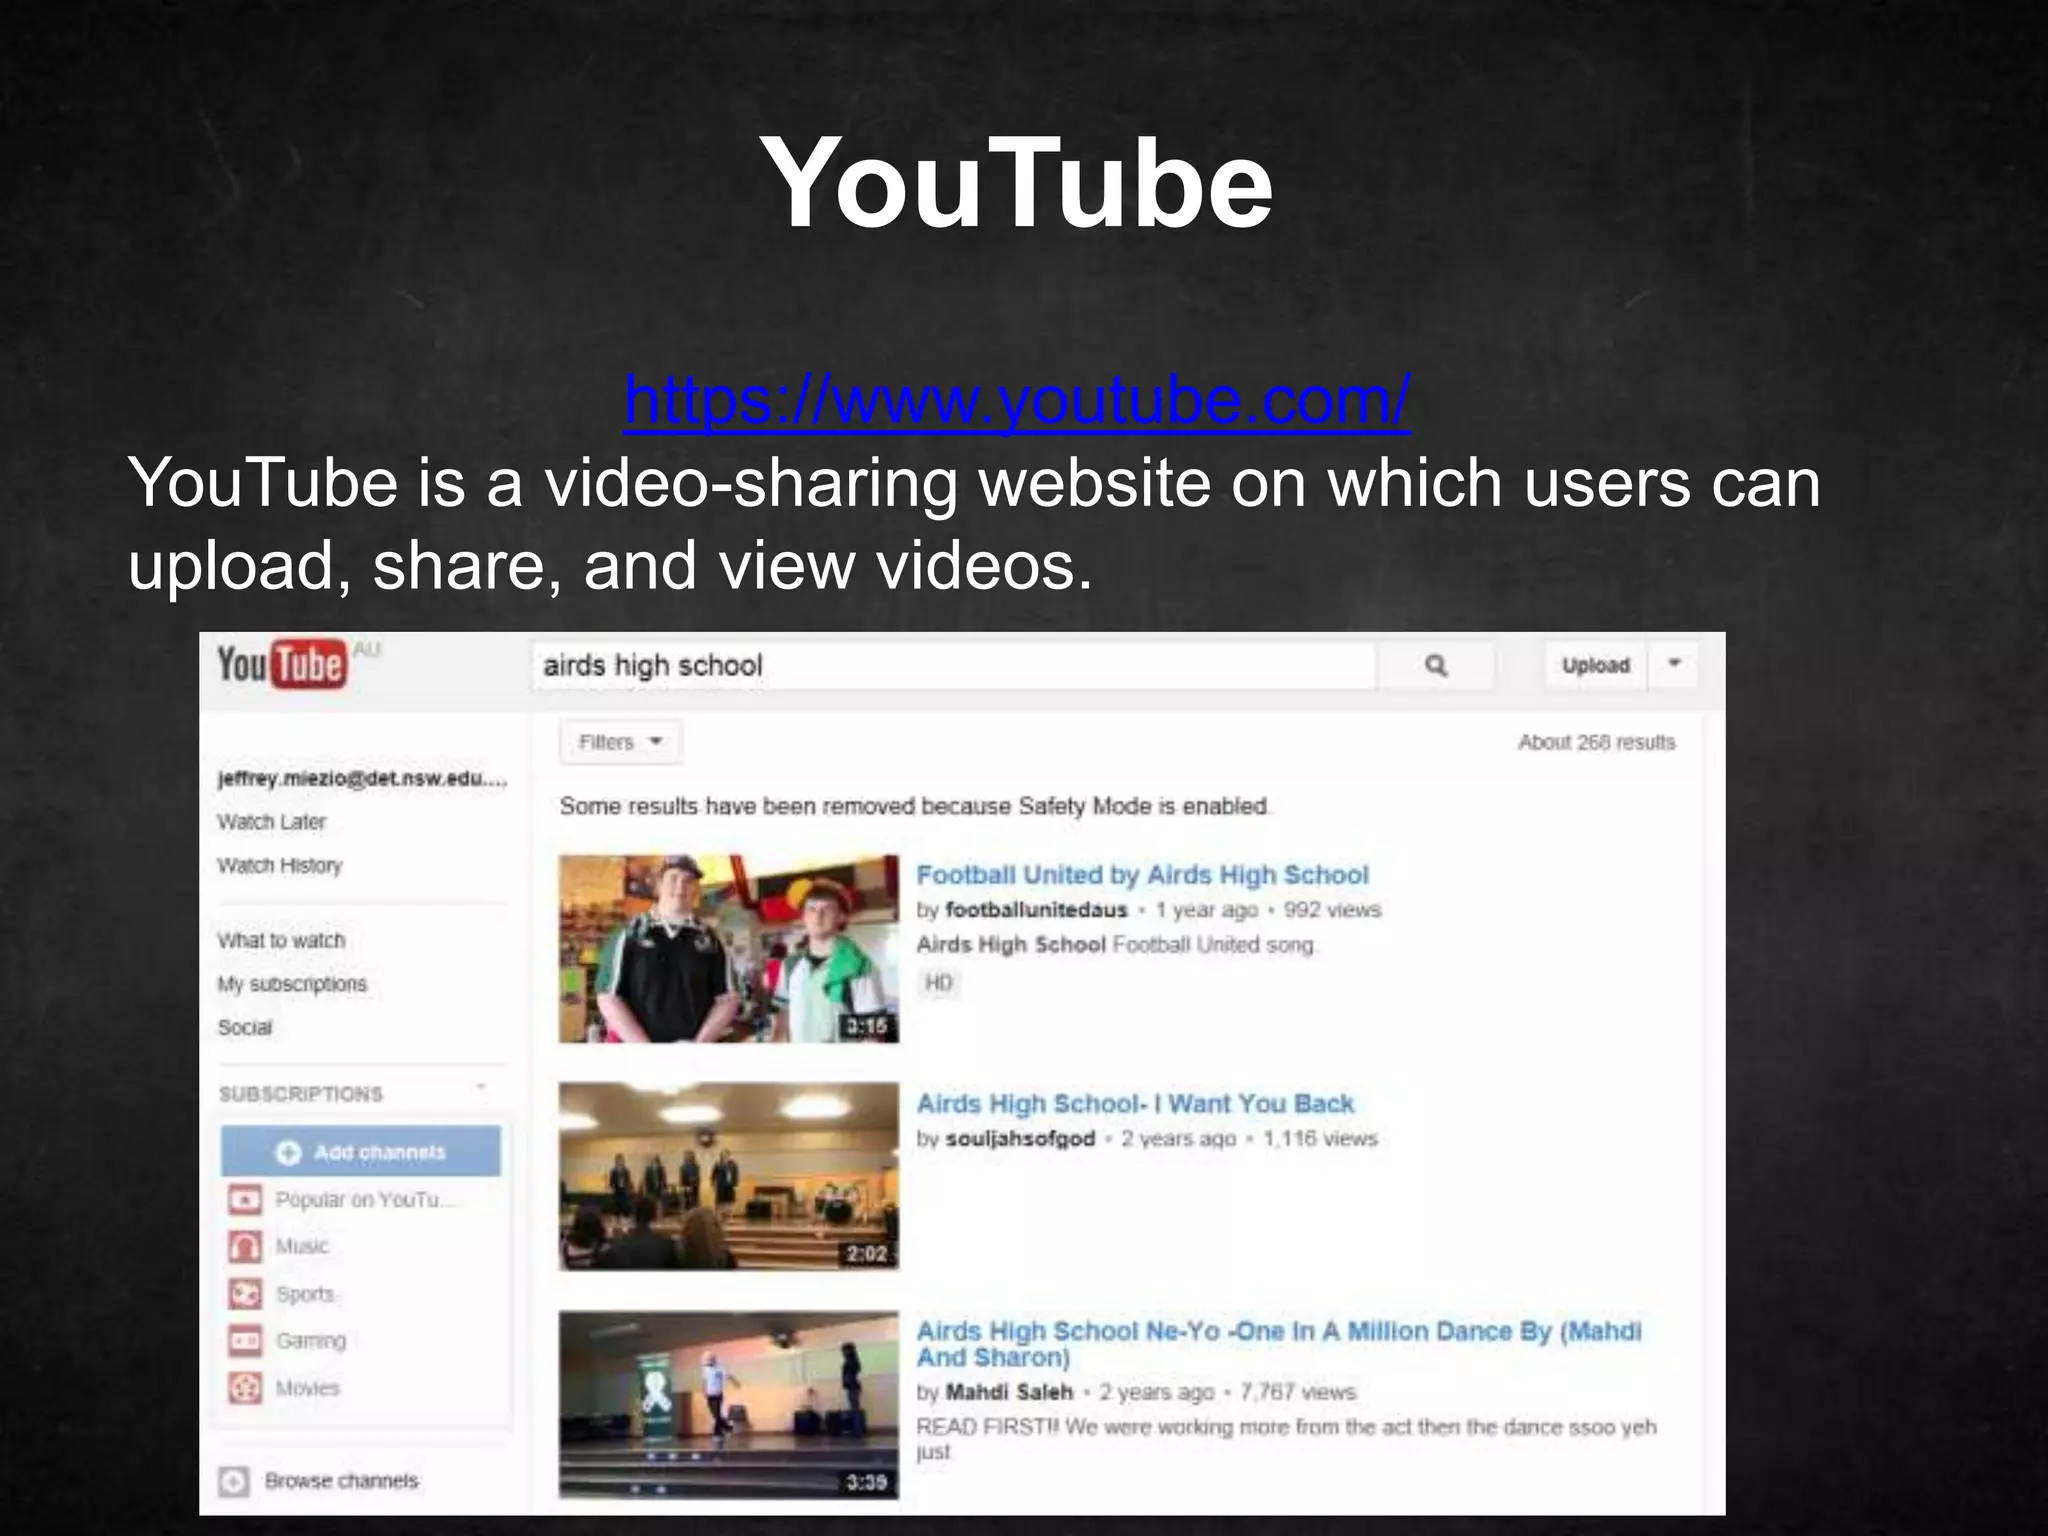
Task: Click the Browse channels plus icon
Action: point(234,1481)
